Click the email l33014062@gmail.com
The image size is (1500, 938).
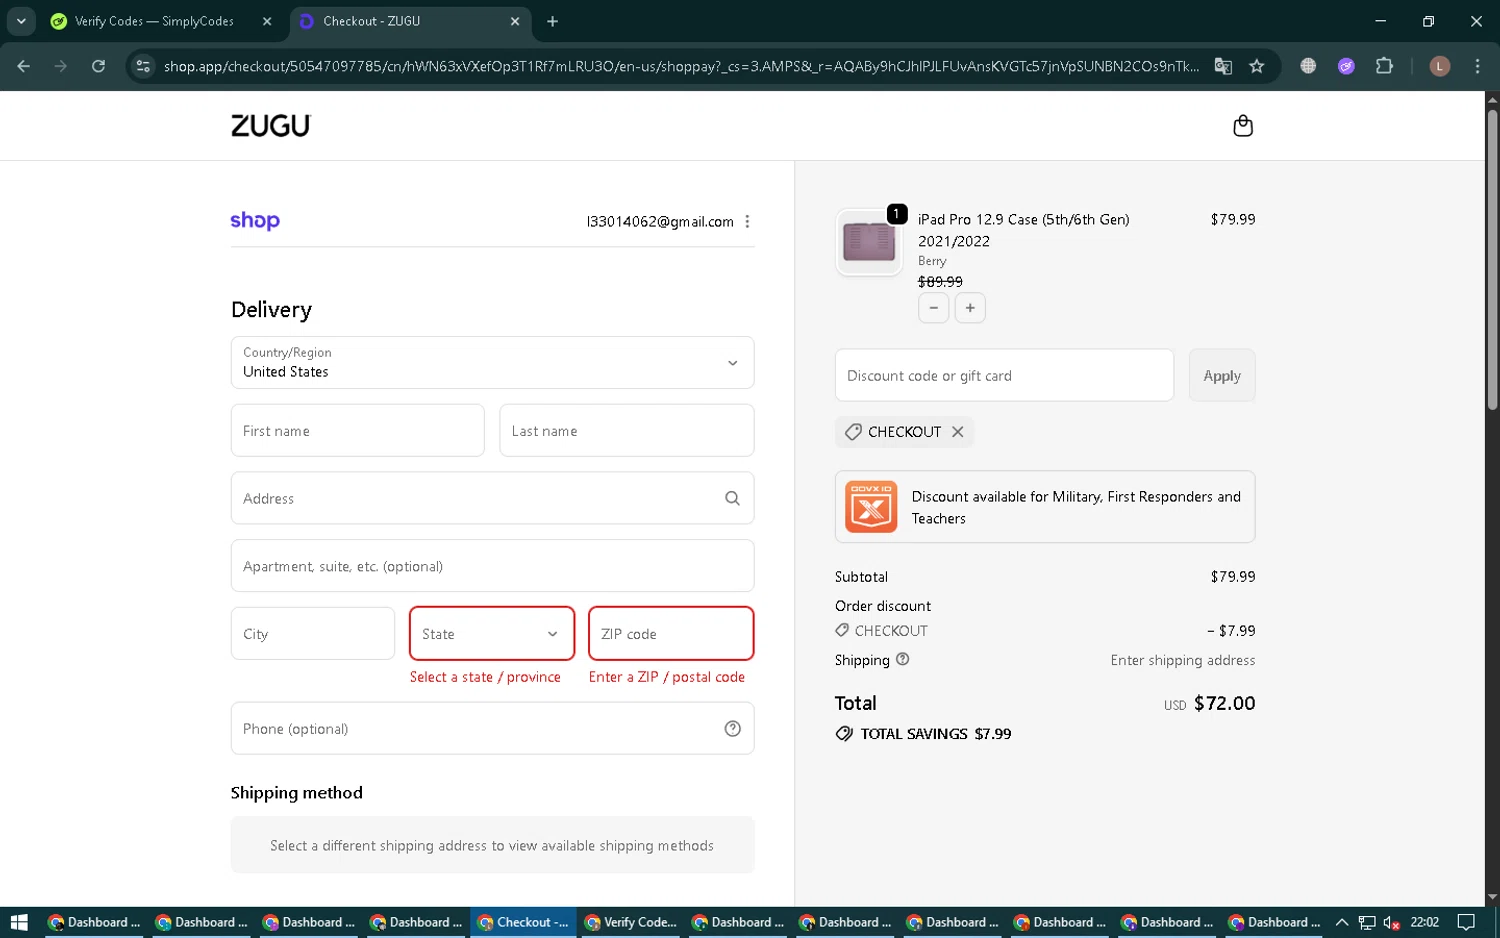[660, 222]
